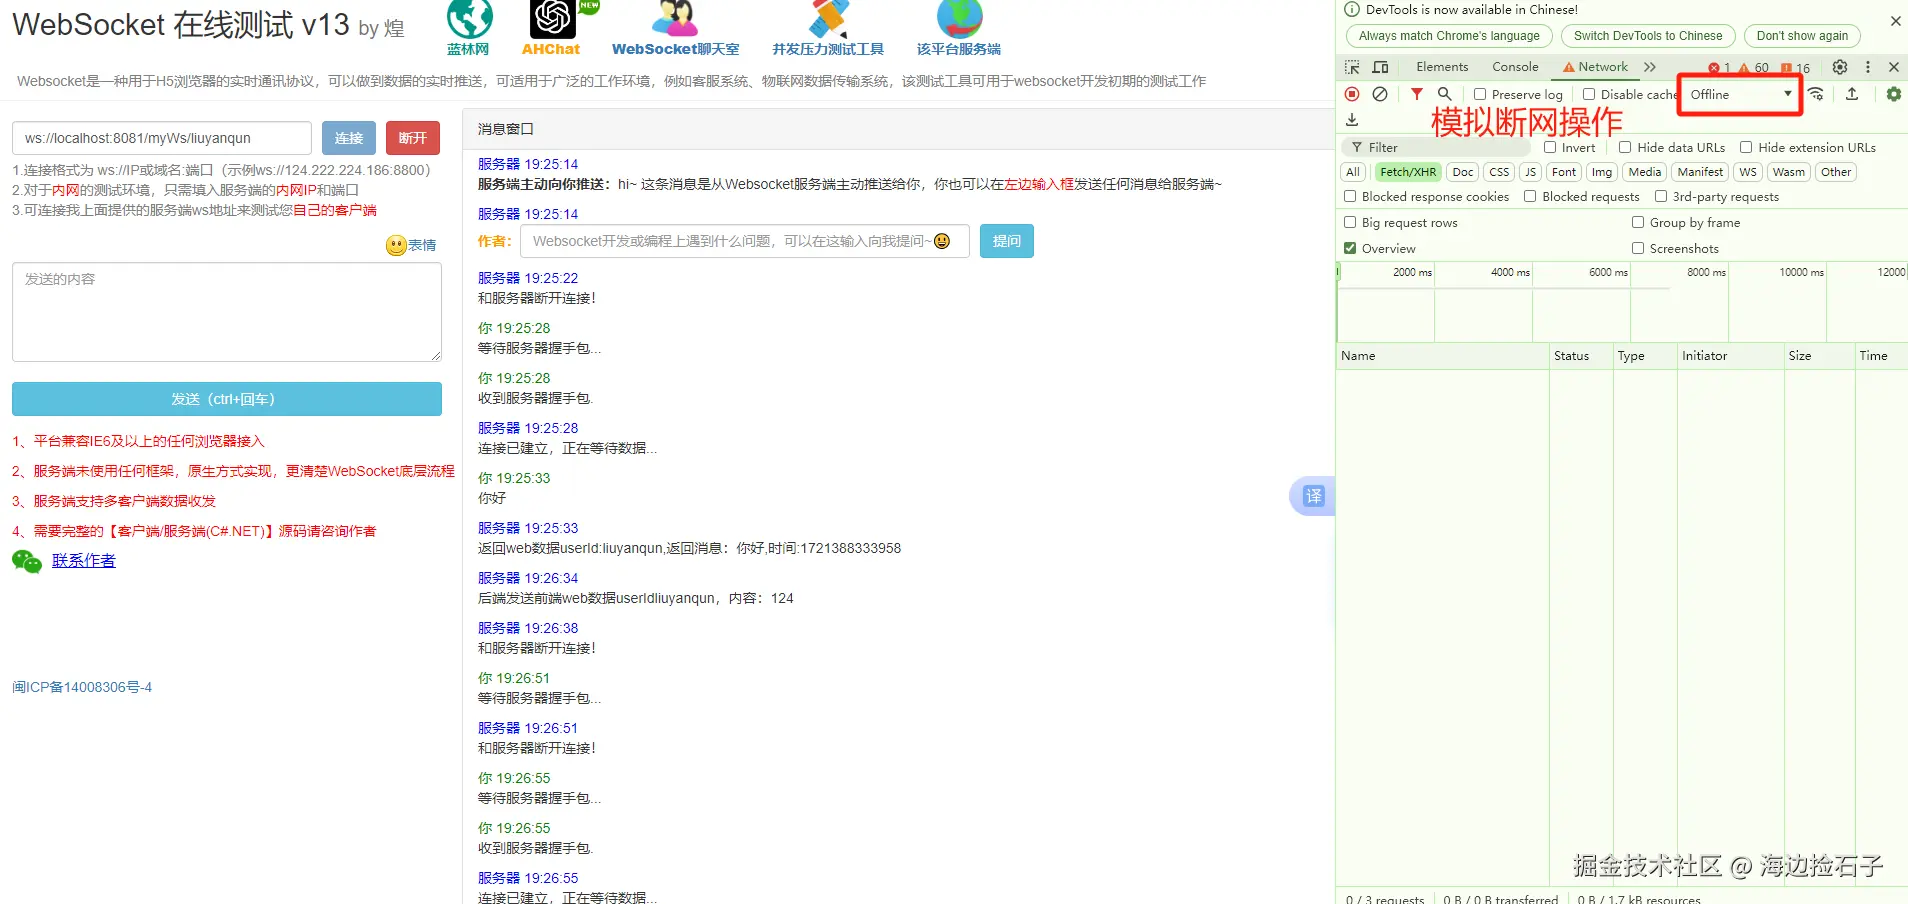Focus the 作者 question input box
Screen dimensions: 1908x904
tap(745, 241)
